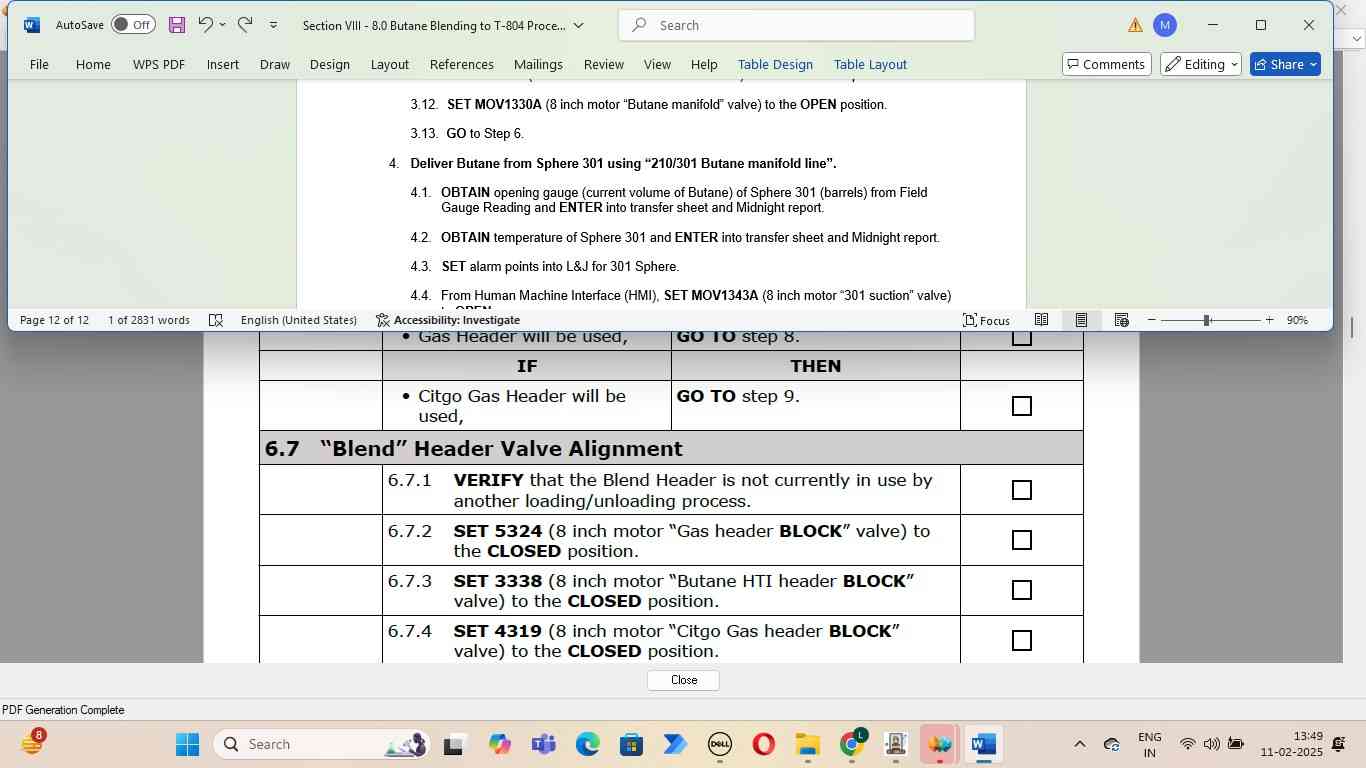Click the zoom in plus icon
1366x768 pixels.
point(1269,320)
